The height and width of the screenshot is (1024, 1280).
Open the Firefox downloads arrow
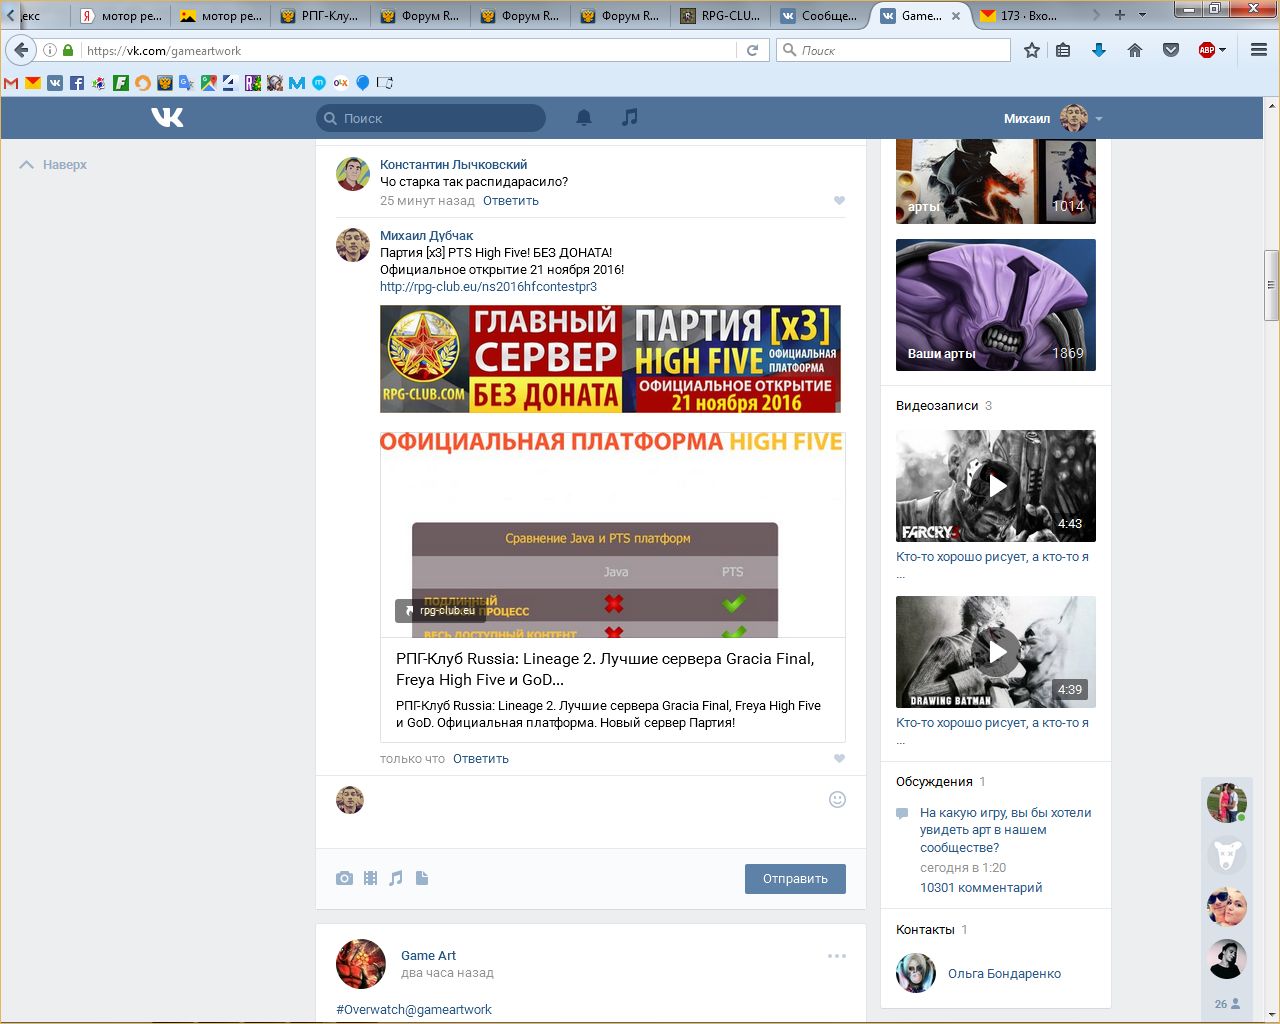coord(1099,50)
